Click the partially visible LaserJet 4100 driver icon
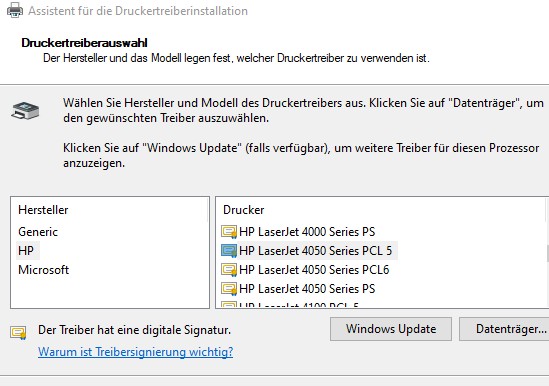Viewport: 549px width, 386px height. (229, 305)
